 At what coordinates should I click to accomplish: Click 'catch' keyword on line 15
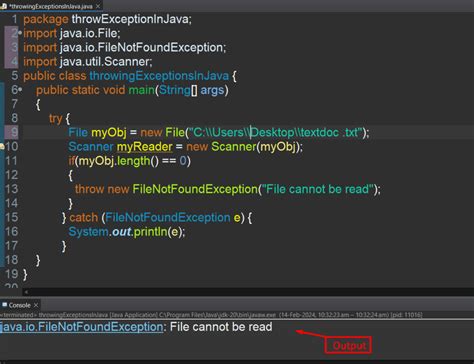[x=84, y=218]
